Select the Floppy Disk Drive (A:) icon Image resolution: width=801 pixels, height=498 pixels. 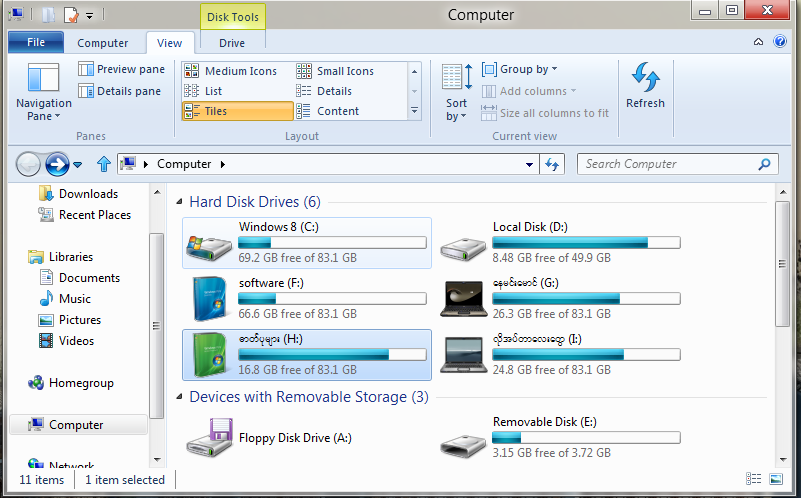click(x=210, y=438)
